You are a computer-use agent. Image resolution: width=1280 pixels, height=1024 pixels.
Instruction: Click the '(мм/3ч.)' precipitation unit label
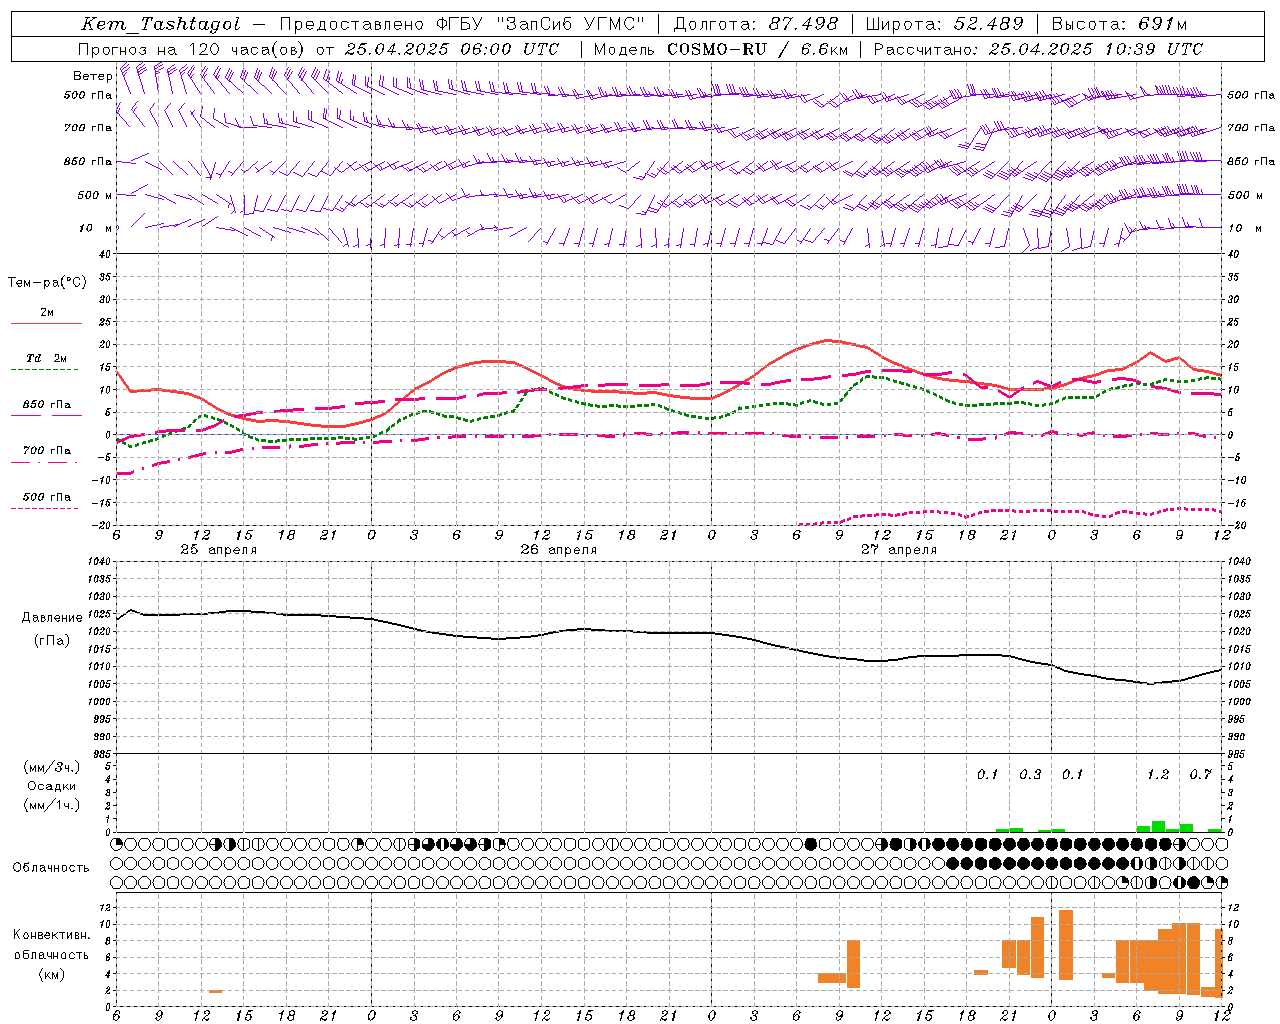(x=52, y=768)
